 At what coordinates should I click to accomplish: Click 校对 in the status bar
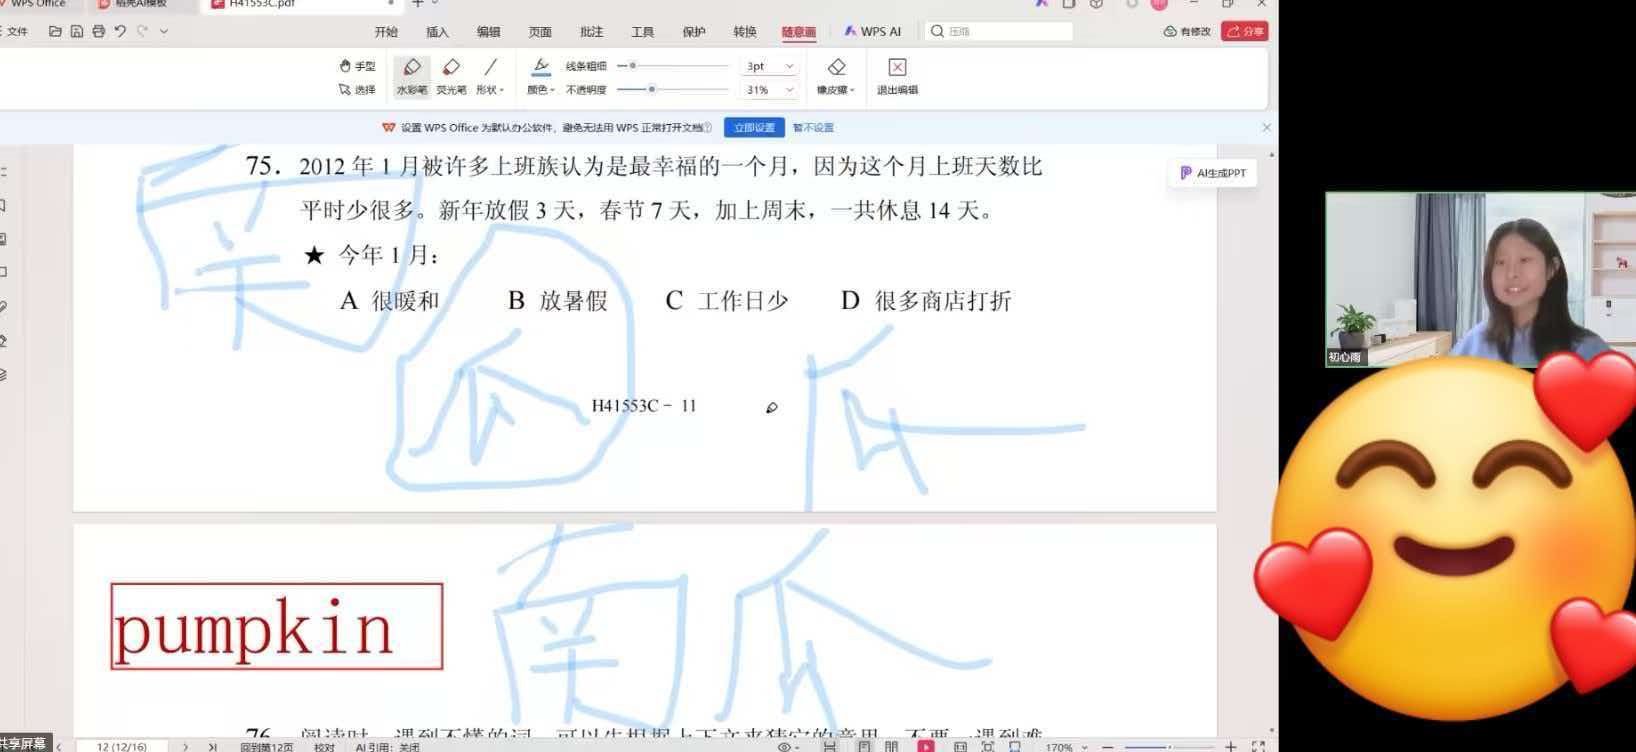324,746
